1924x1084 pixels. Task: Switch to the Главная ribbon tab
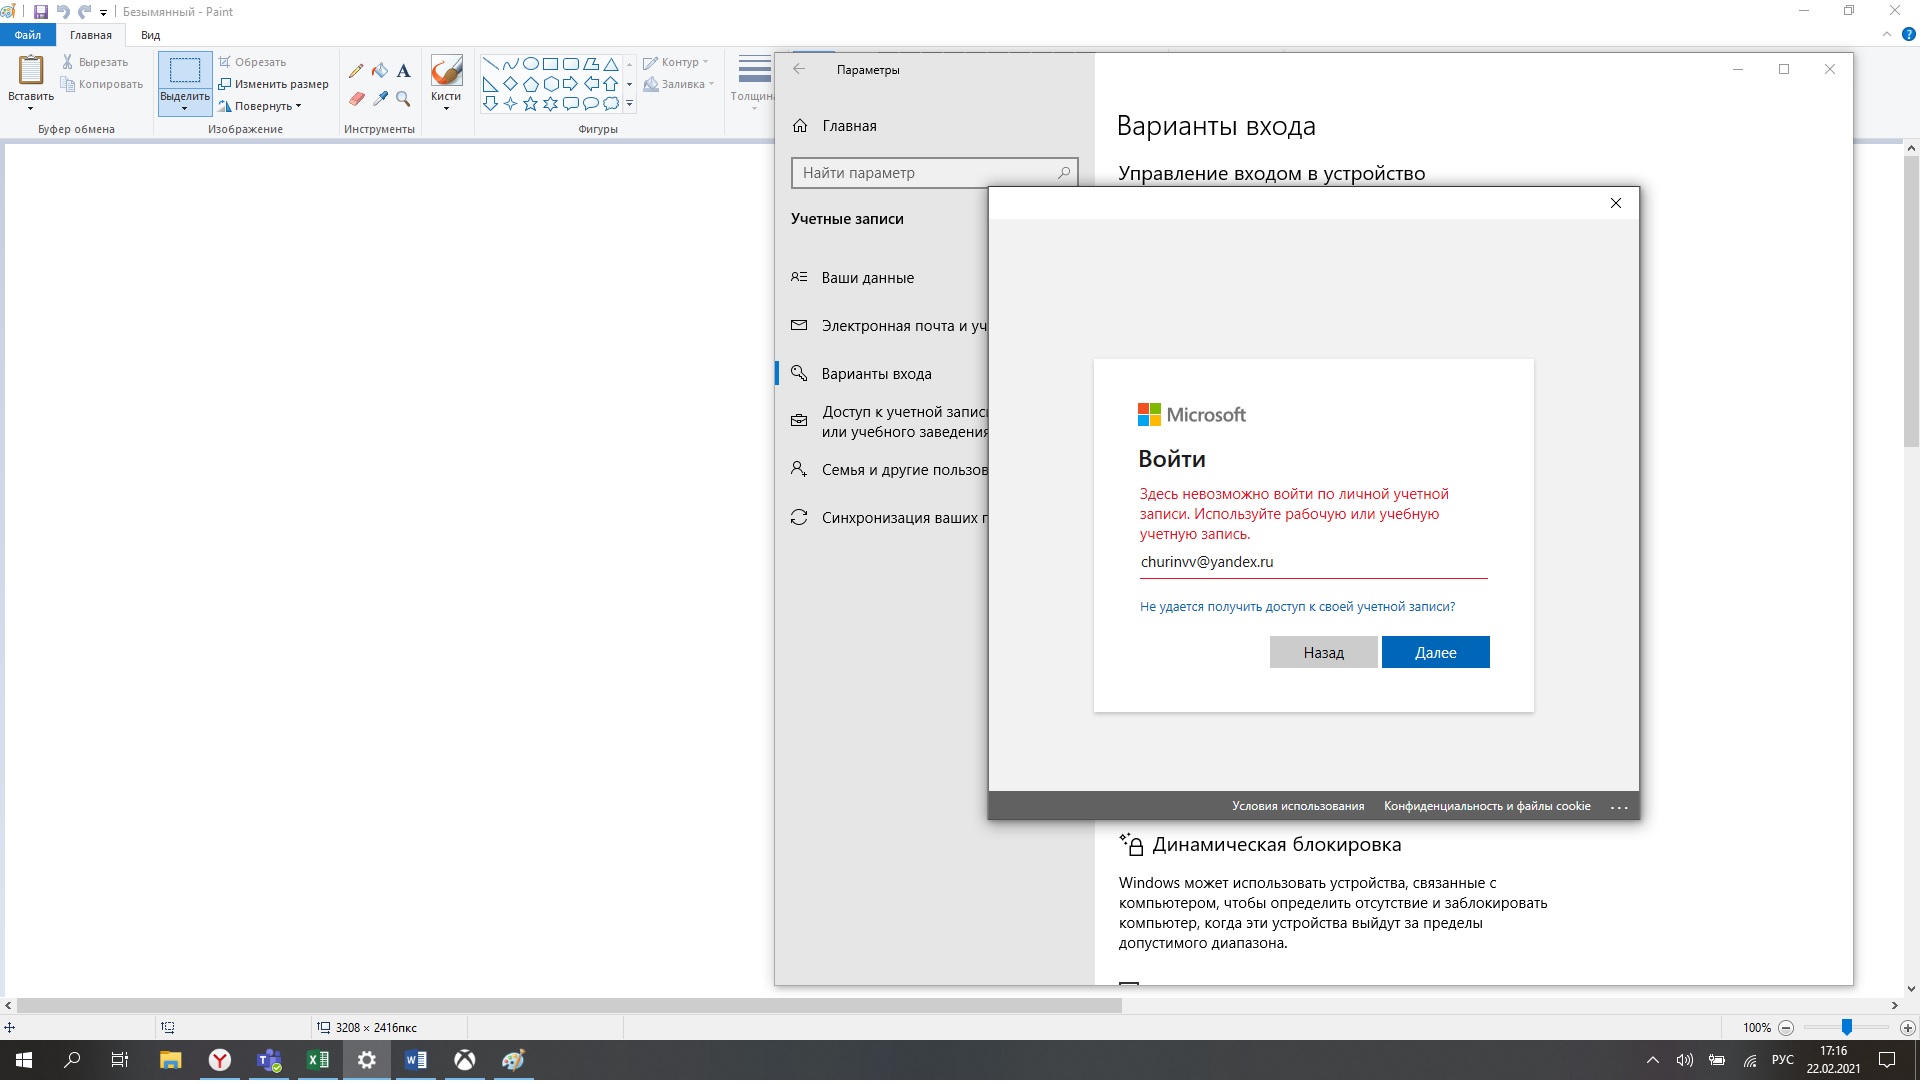[x=91, y=35]
